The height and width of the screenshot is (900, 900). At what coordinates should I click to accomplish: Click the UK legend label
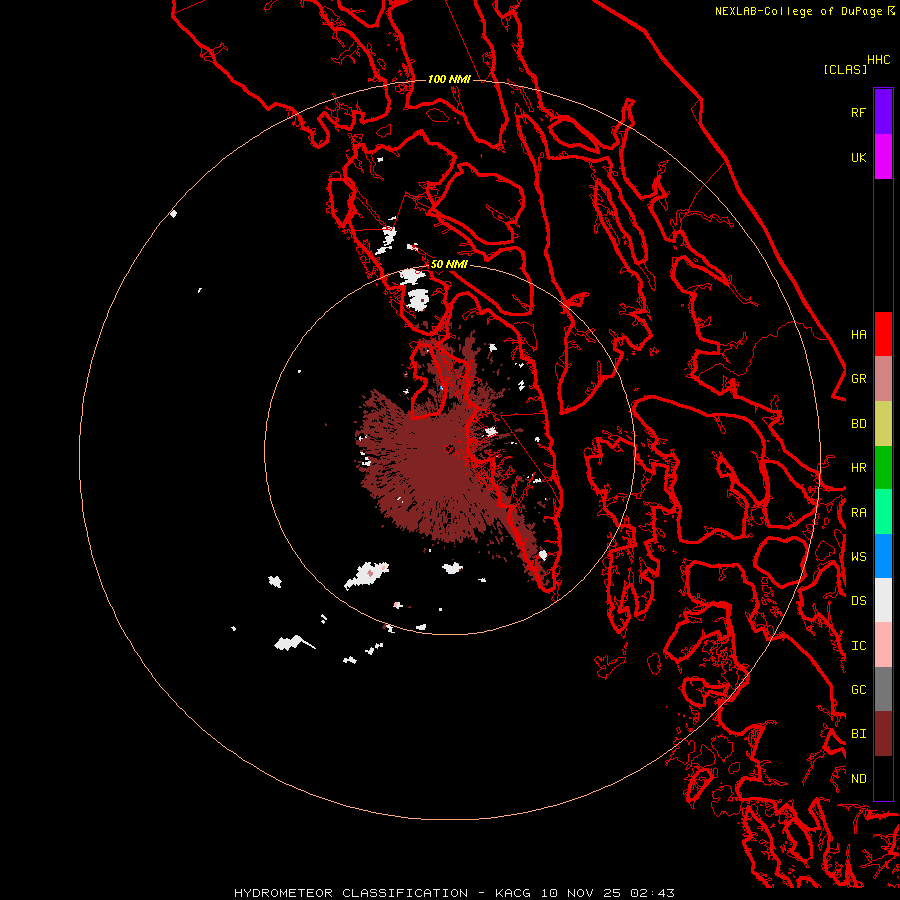(858, 157)
